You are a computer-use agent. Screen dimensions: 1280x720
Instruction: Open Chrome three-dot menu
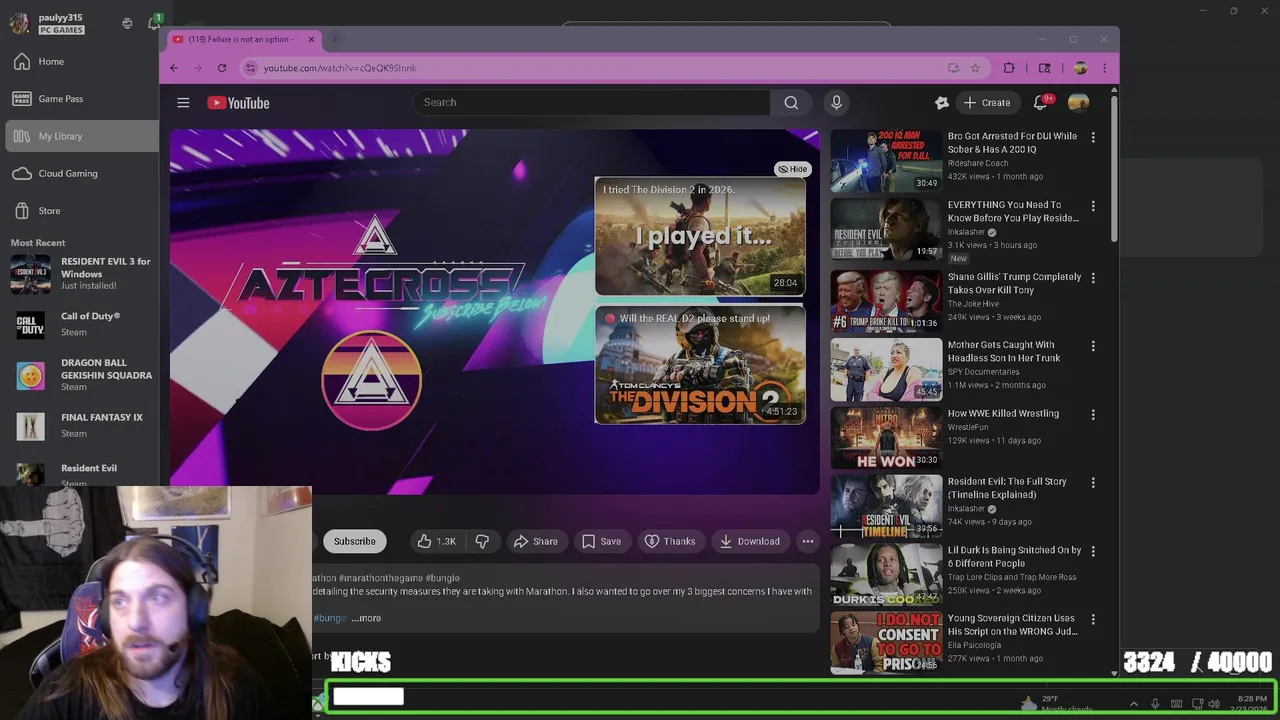[1104, 68]
